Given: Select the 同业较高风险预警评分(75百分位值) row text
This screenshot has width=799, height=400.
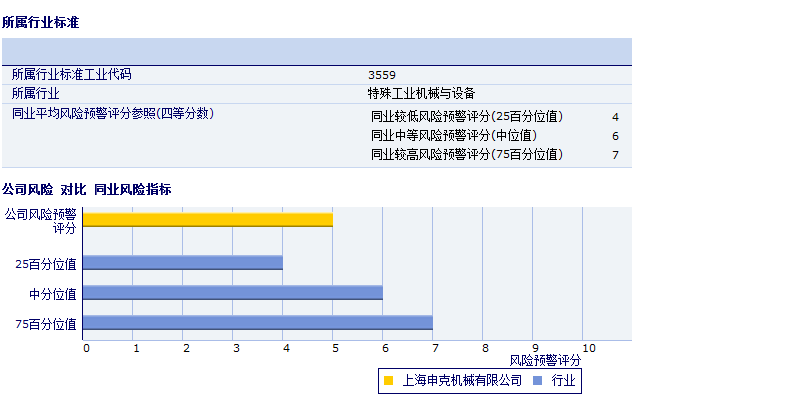Looking at the screenshot, I should click(x=467, y=155).
